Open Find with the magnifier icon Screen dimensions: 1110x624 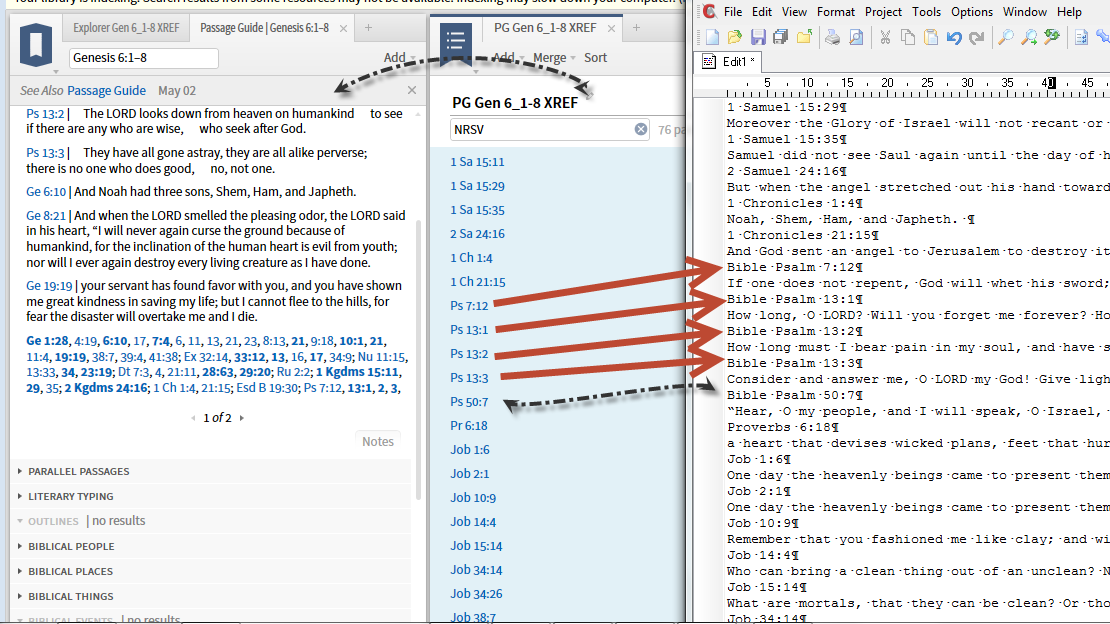tap(1005, 37)
